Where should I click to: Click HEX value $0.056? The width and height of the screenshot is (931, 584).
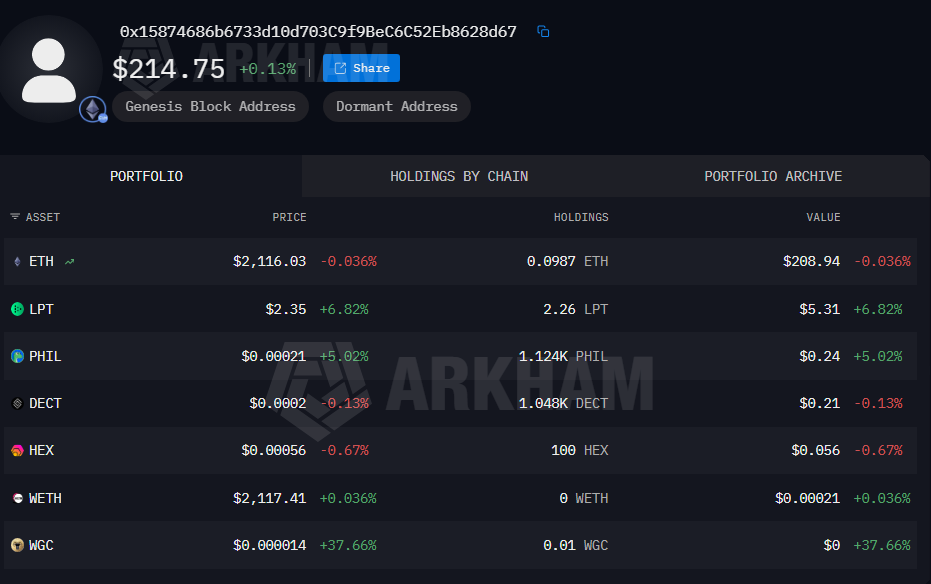815,450
